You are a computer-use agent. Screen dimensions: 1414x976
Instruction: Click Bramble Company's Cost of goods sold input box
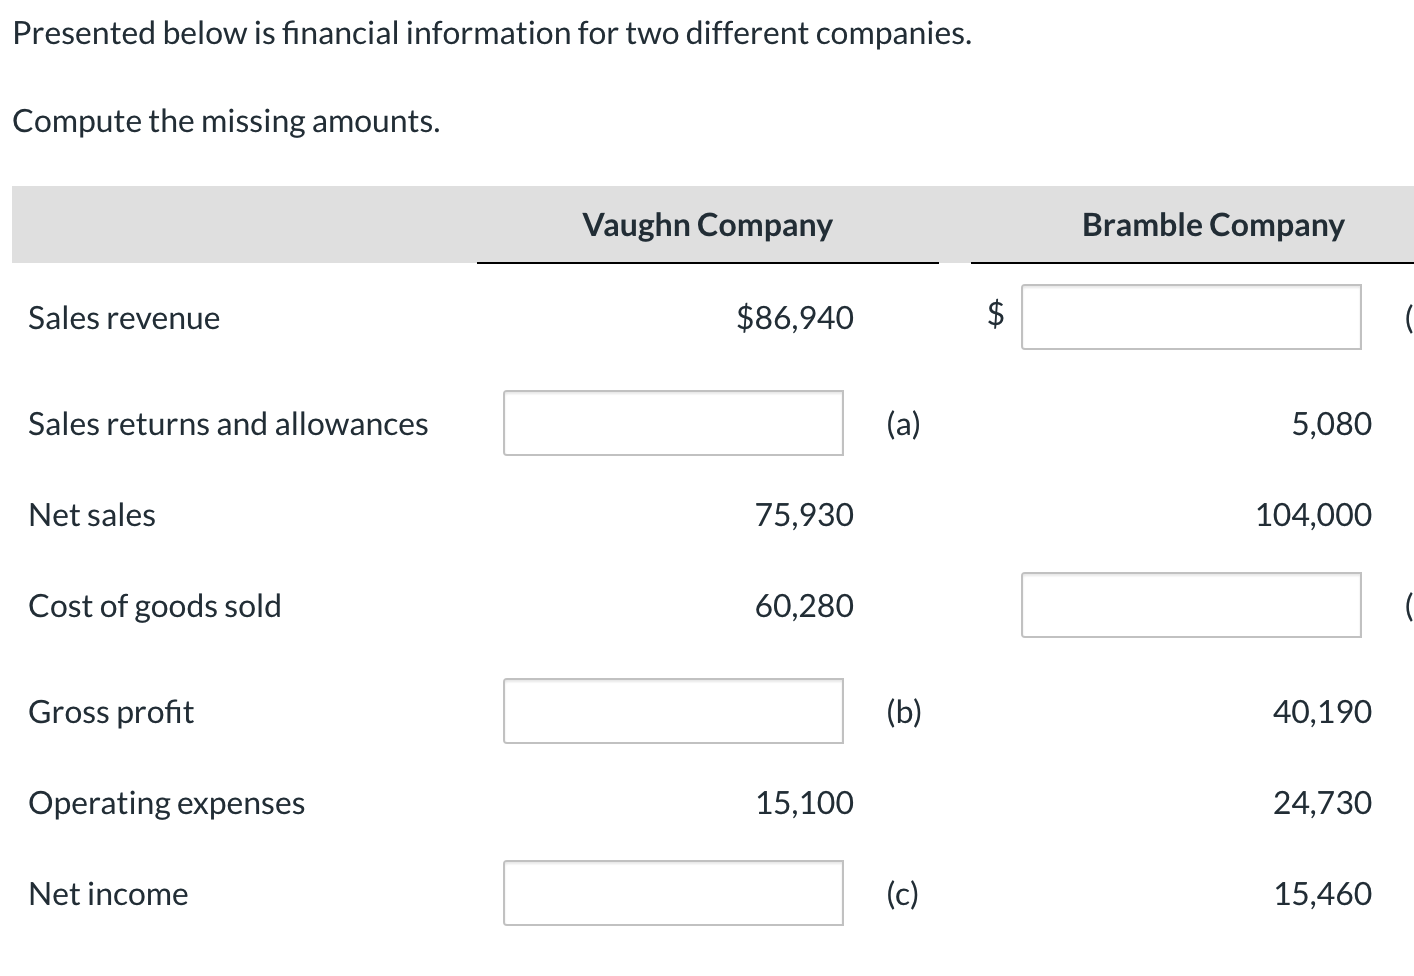pyautogui.click(x=1190, y=605)
